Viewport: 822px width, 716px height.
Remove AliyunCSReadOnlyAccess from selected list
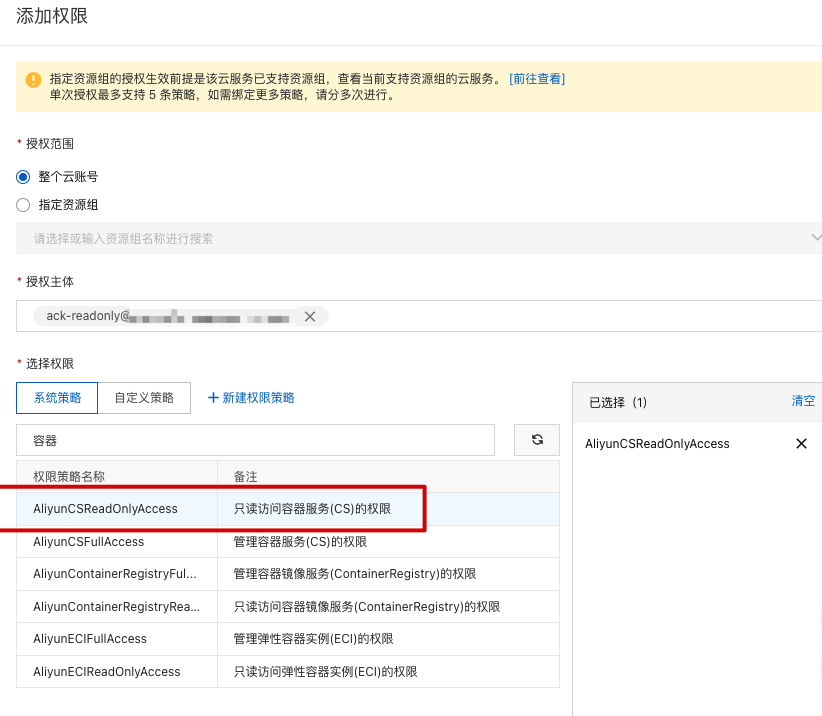pyautogui.click(x=801, y=443)
